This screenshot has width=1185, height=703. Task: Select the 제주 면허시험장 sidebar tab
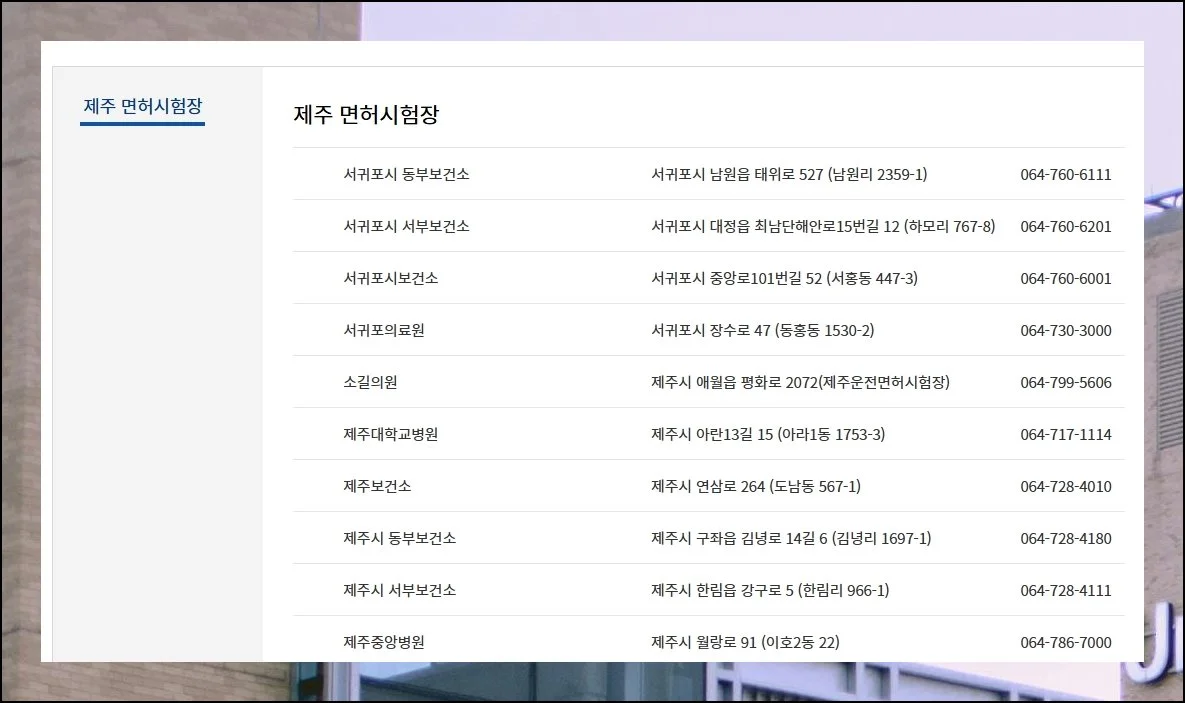[142, 106]
